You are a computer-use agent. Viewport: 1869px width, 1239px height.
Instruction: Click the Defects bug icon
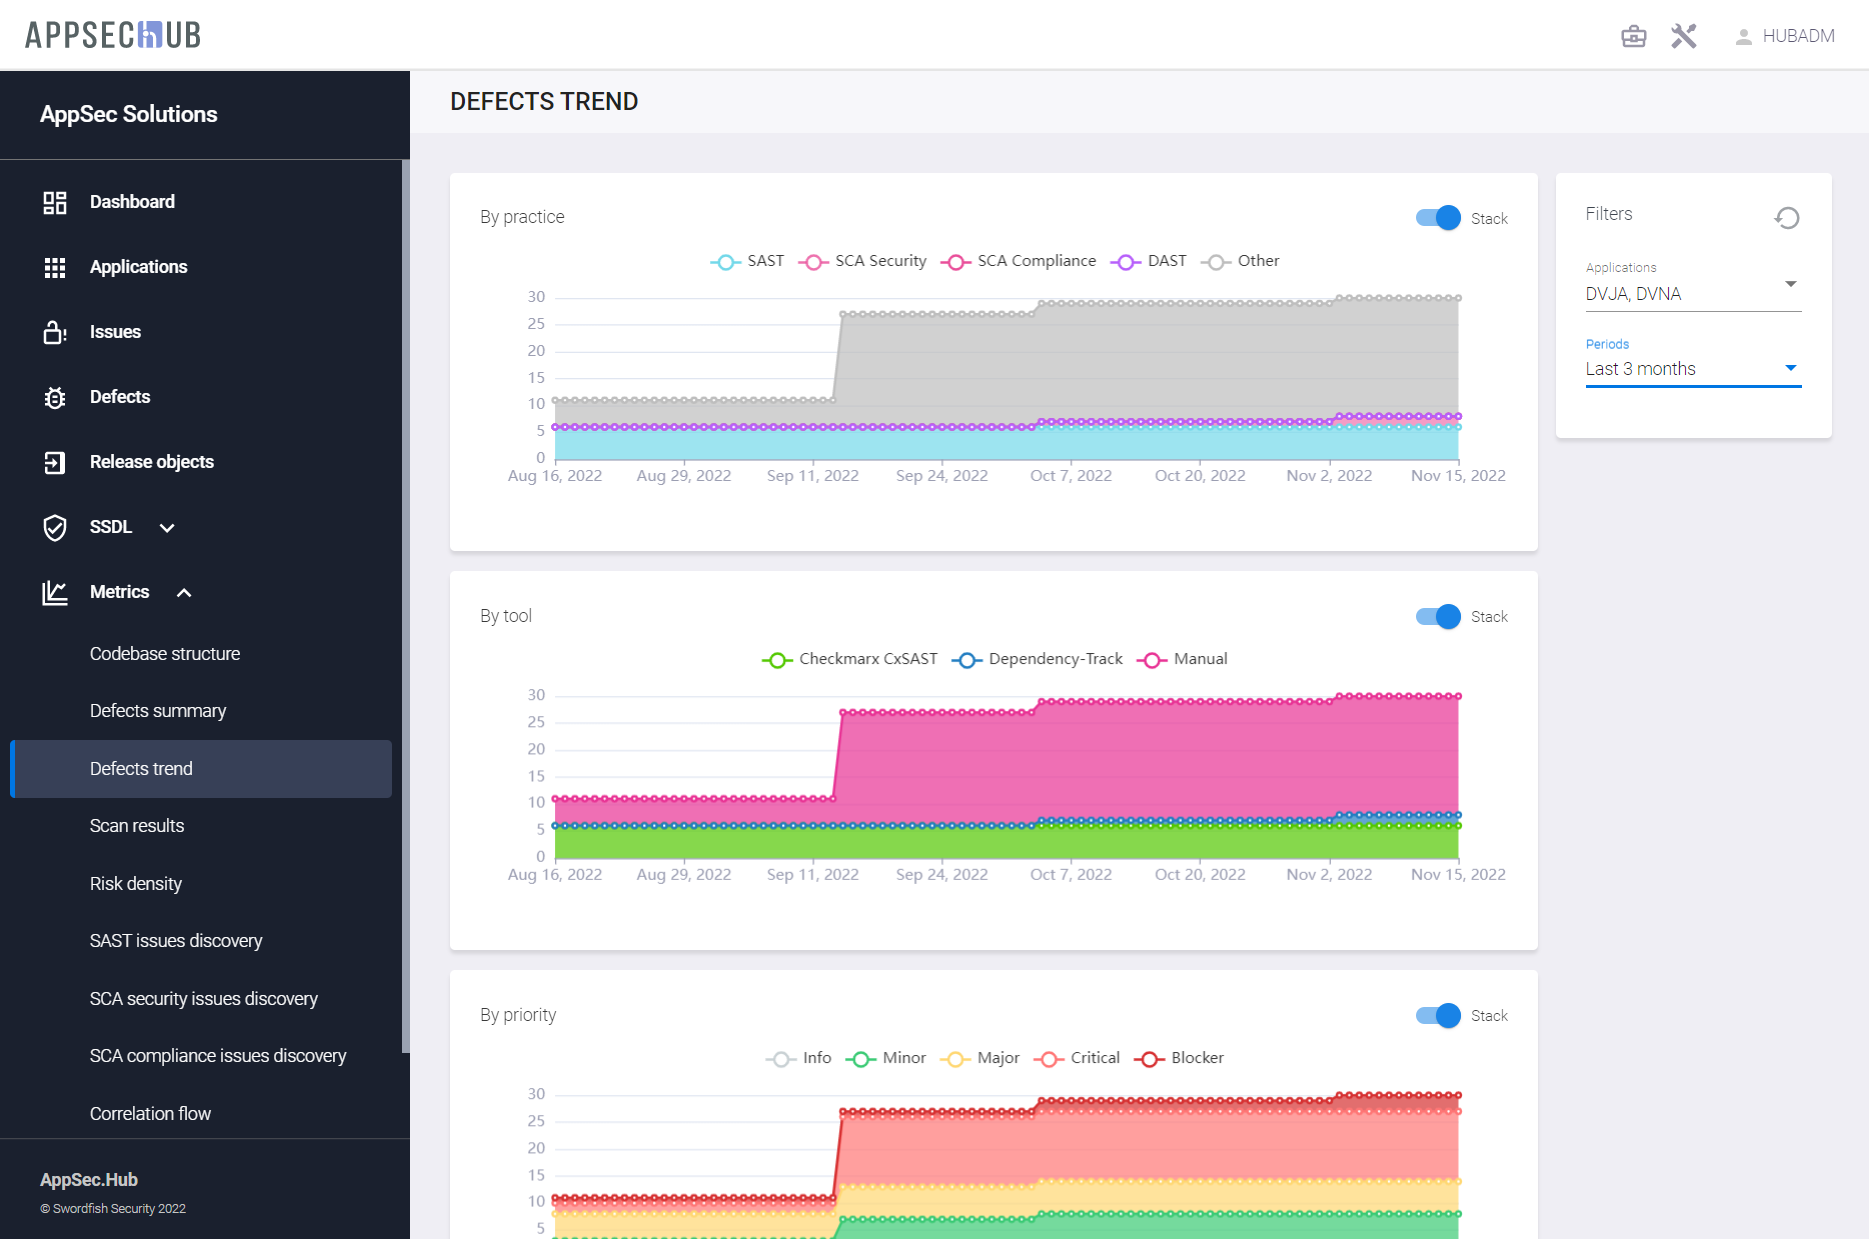click(55, 397)
